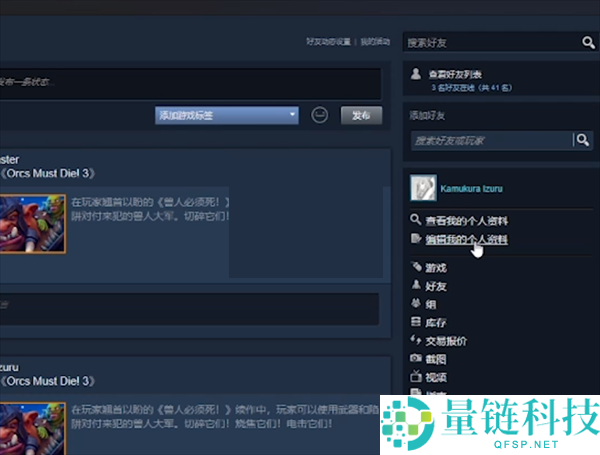Click the 好友 person icon in sidebar
This screenshot has width=600, height=455.
pyautogui.click(x=416, y=286)
